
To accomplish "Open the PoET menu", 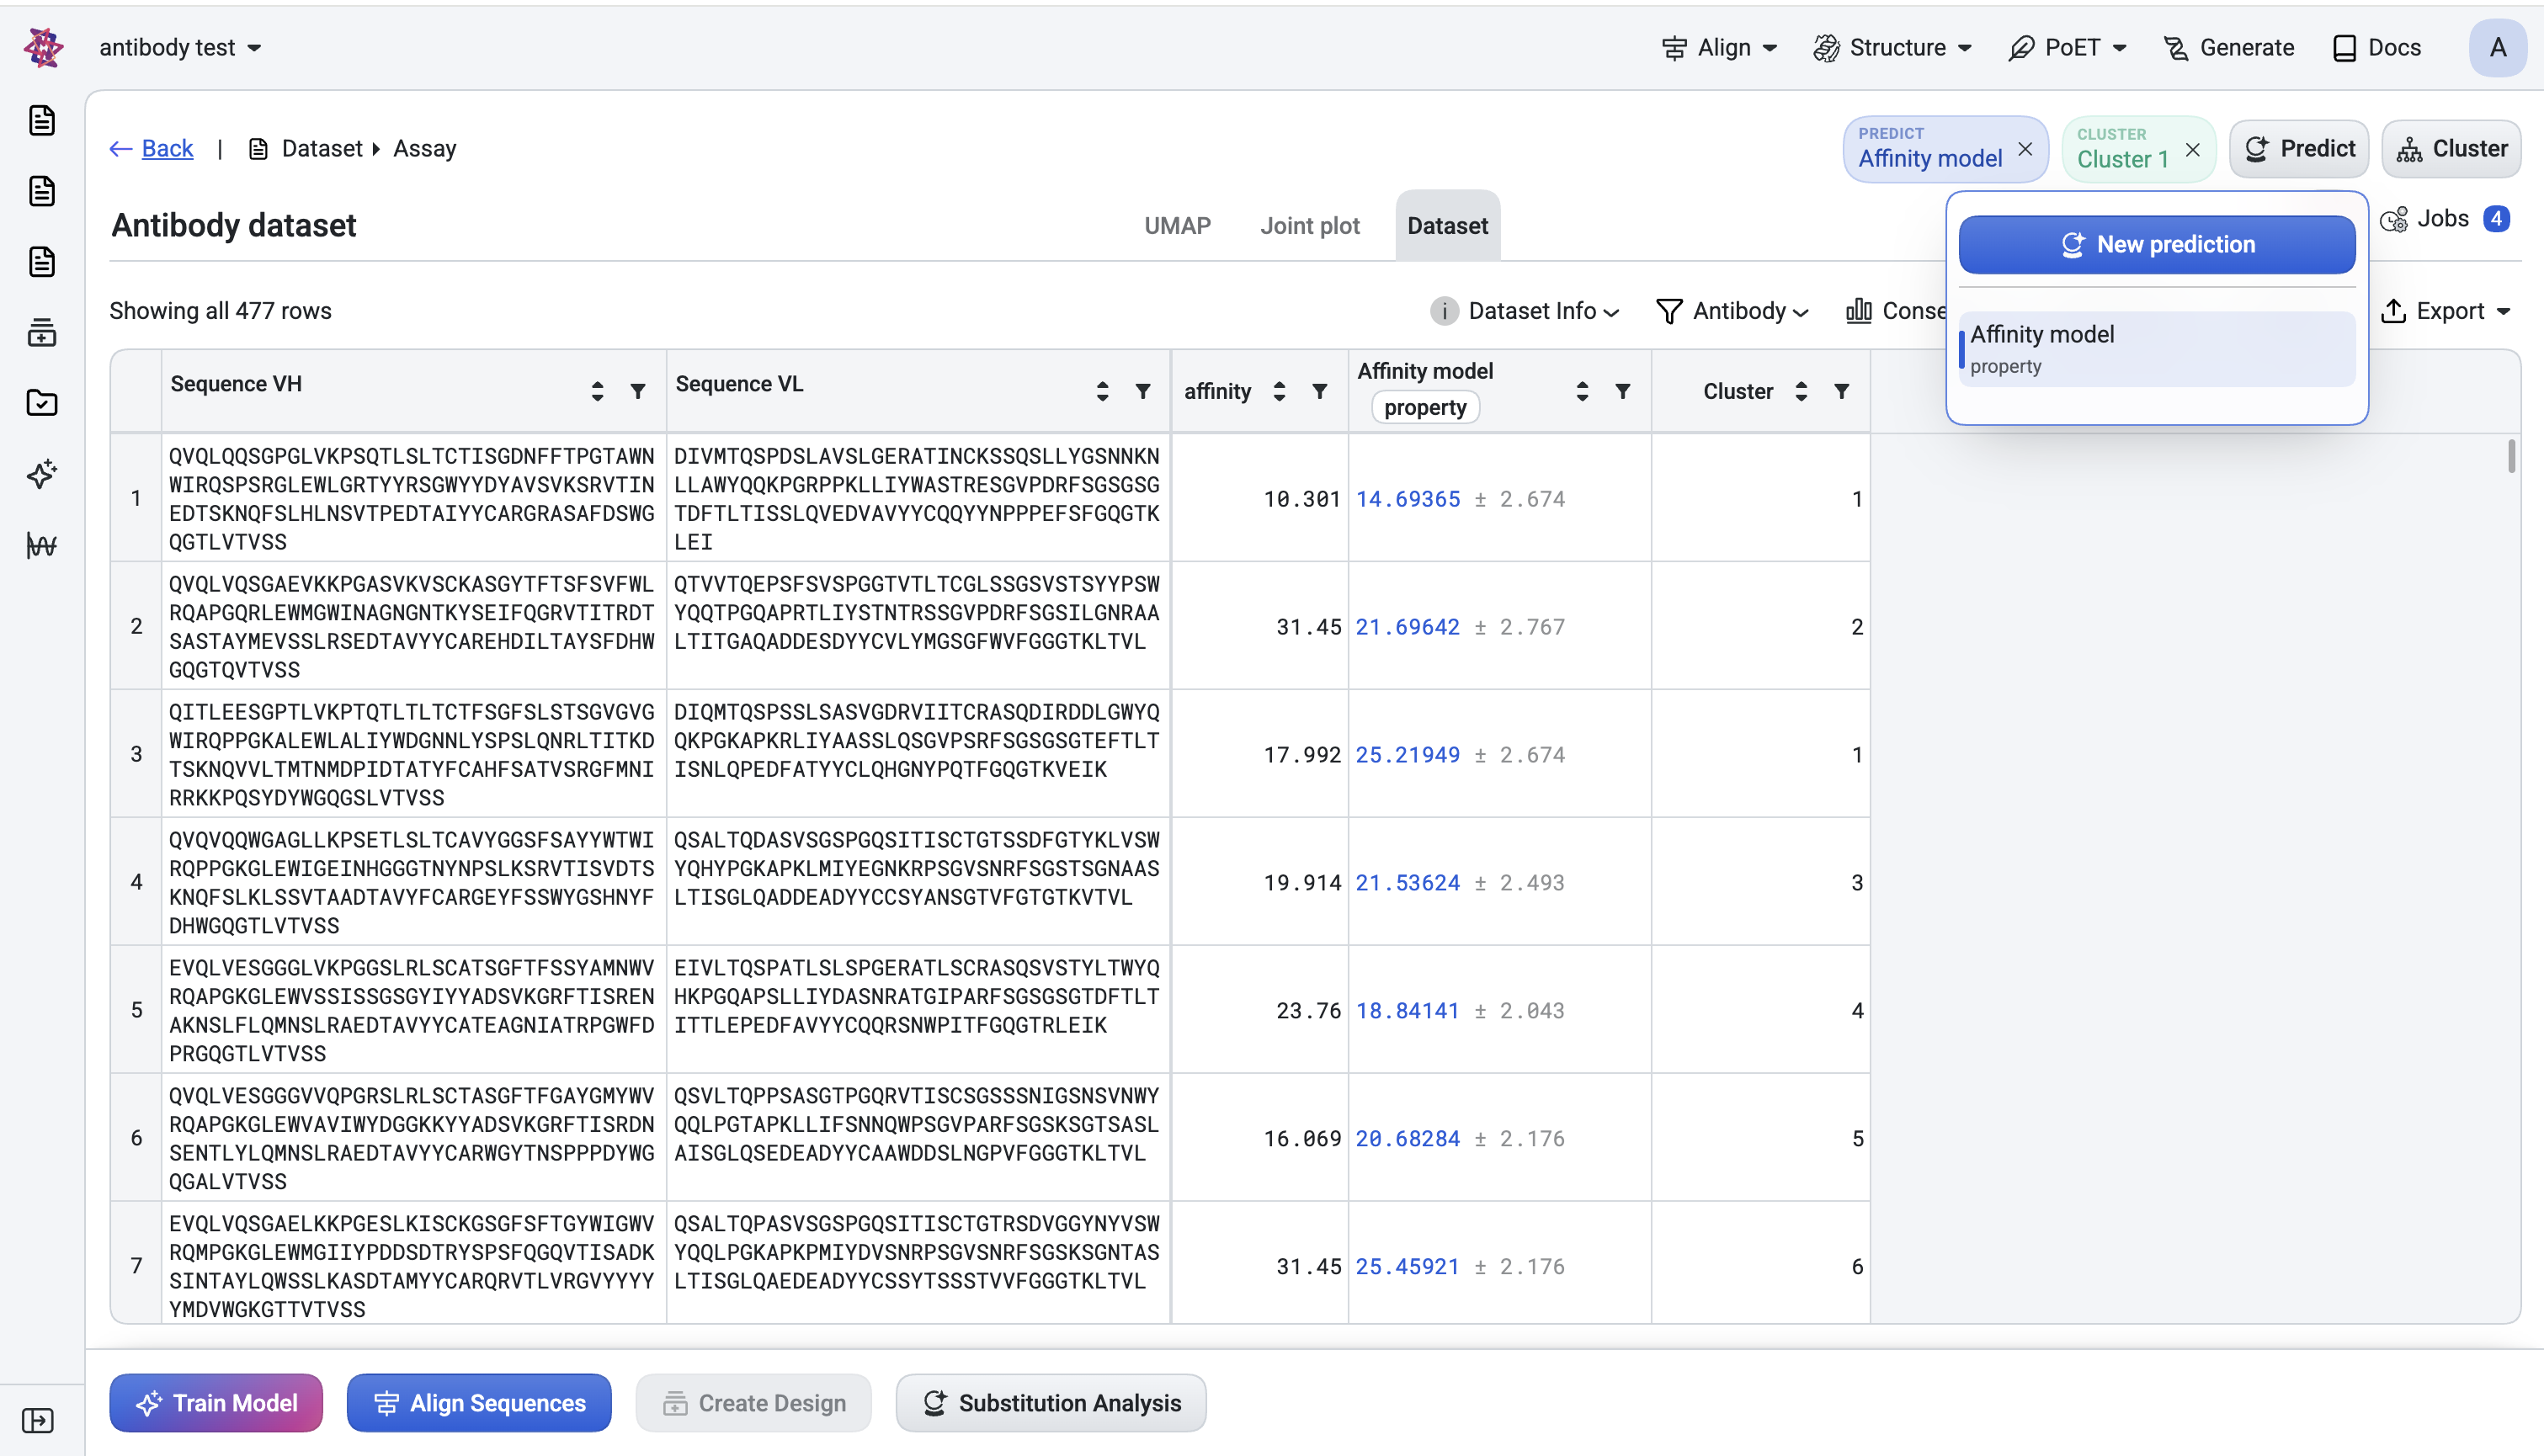I will pyautogui.click(x=2068, y=47).
